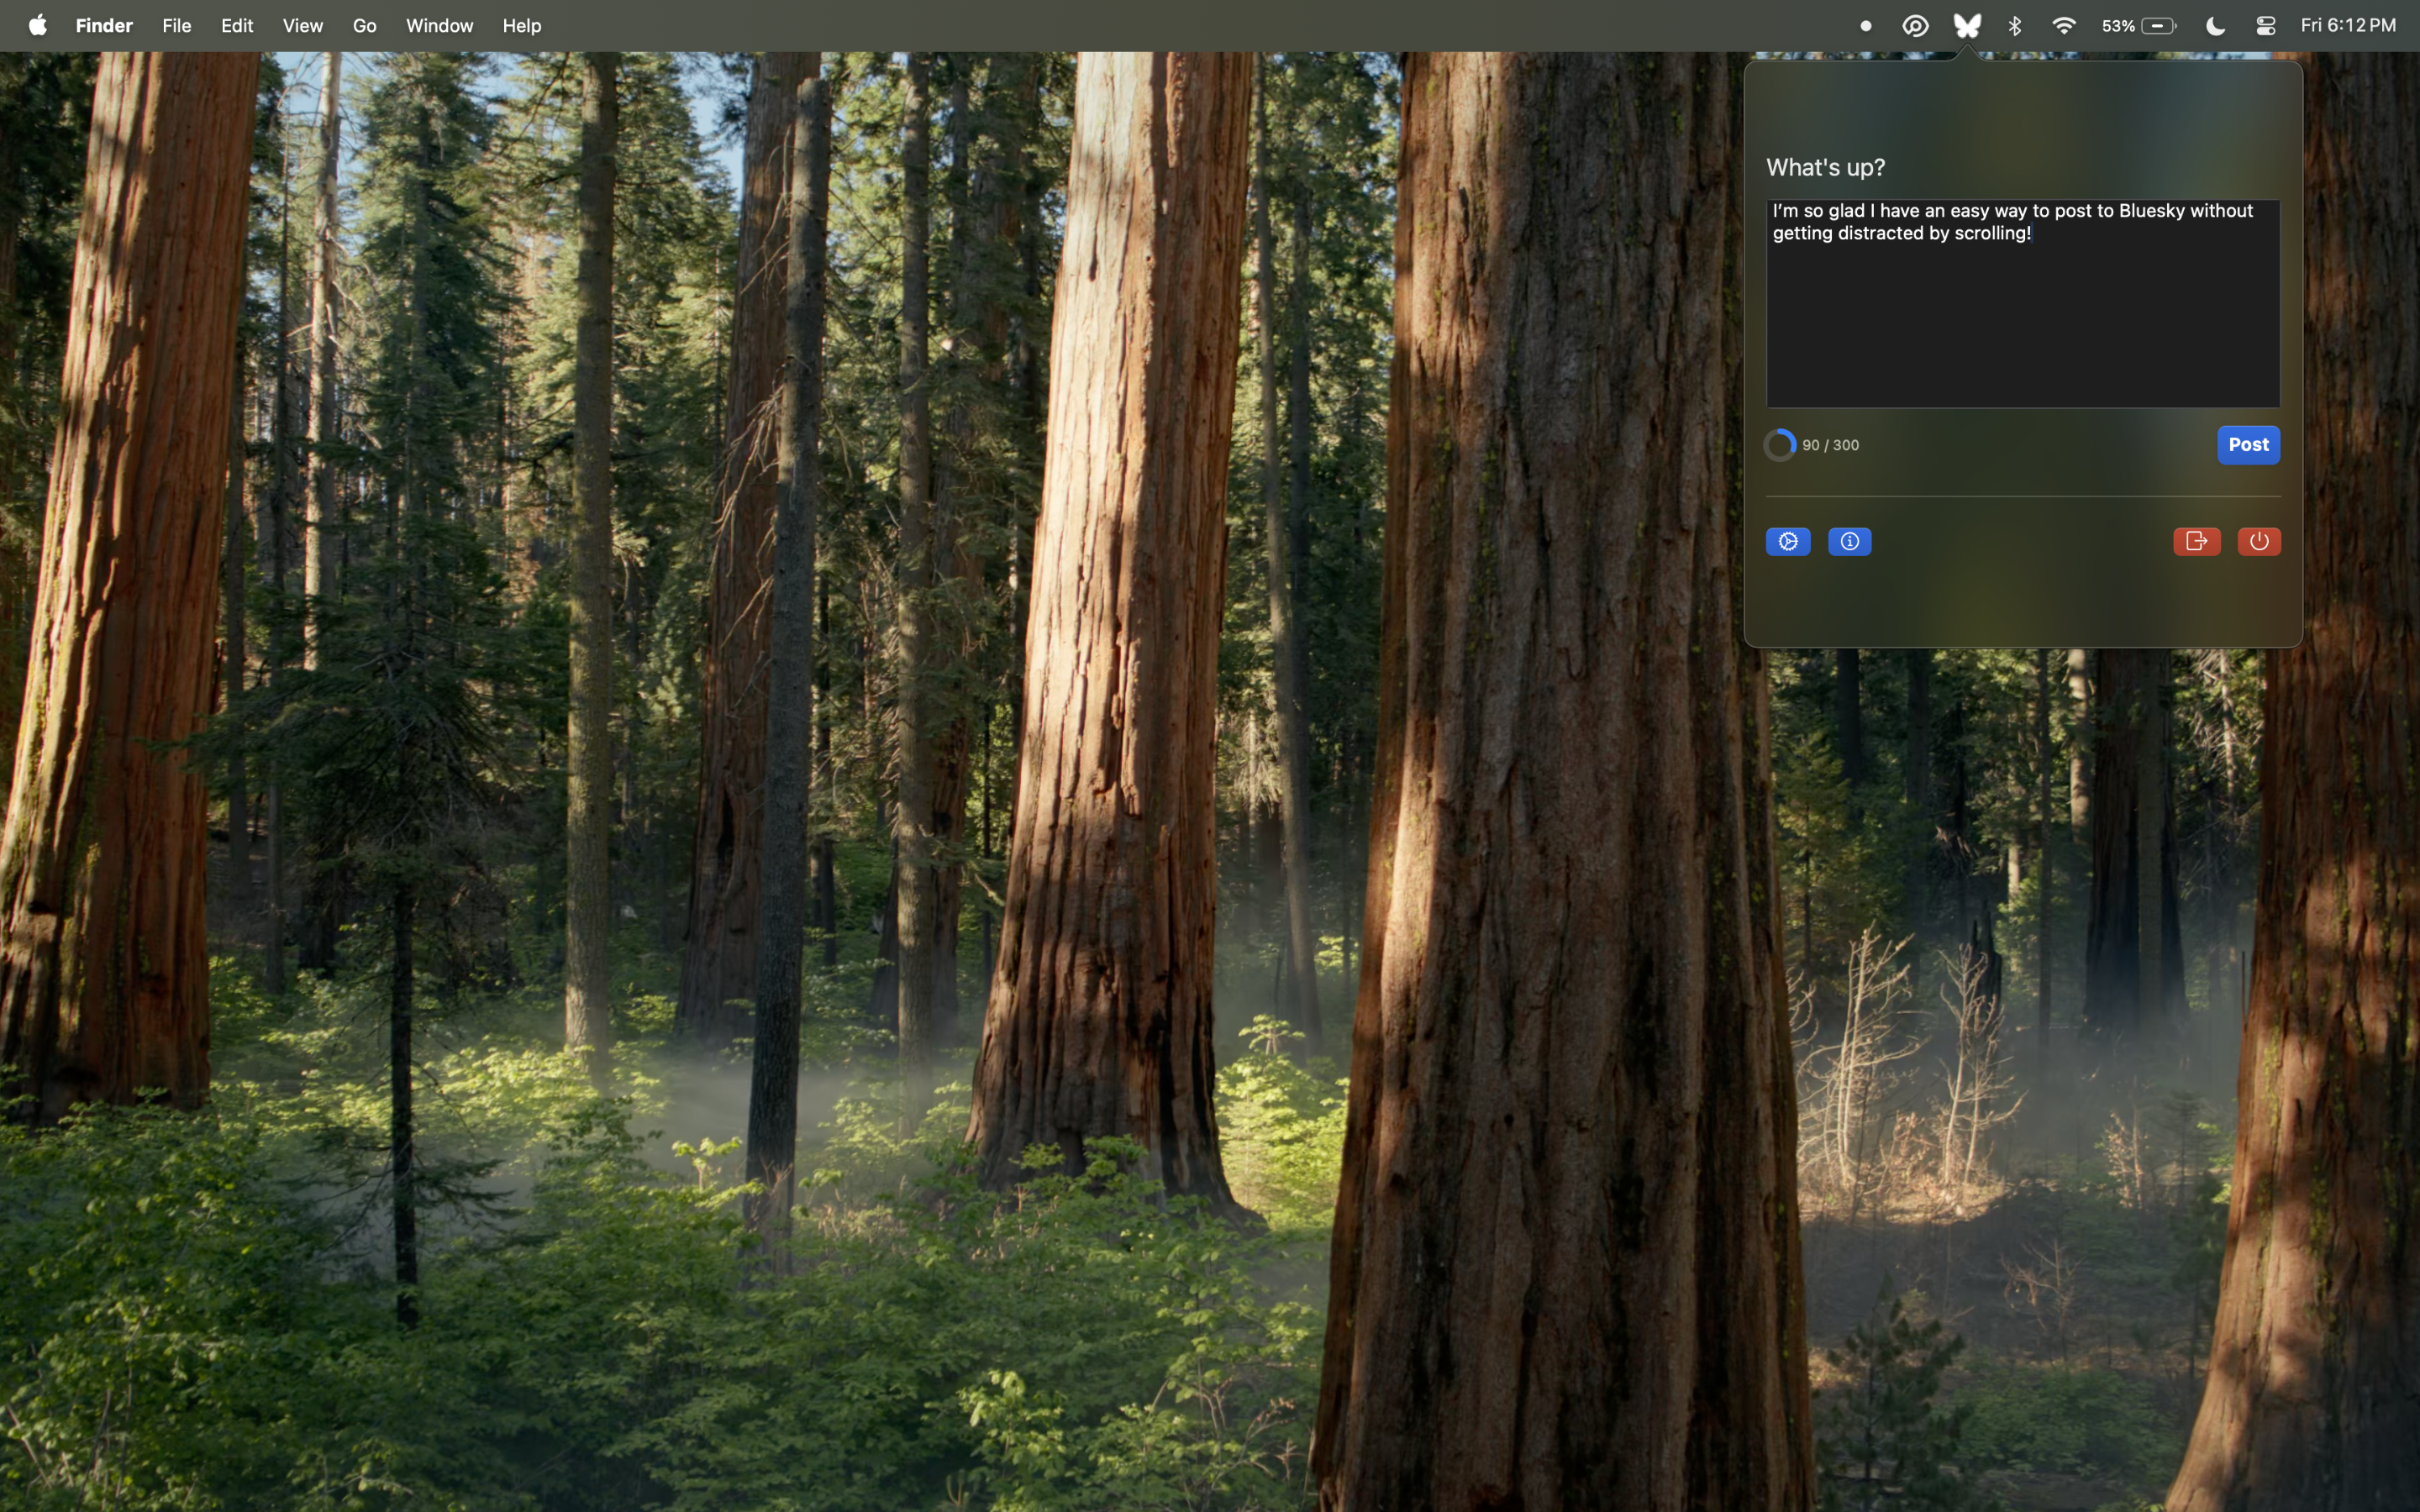The width and height of the screenshot is (2420, 1512).
Task: Open the View menu
Action: coord(302,26)
